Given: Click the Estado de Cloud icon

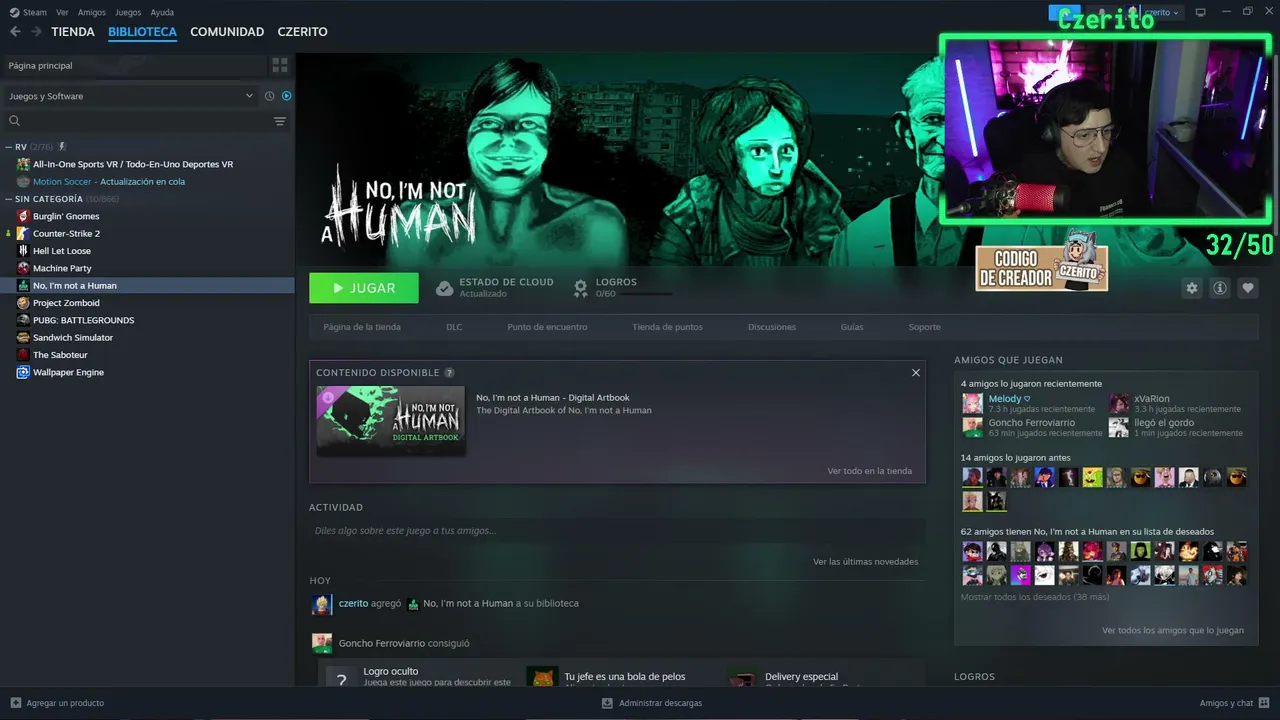Looking at the screenshot, I should [x=445, y=288].
